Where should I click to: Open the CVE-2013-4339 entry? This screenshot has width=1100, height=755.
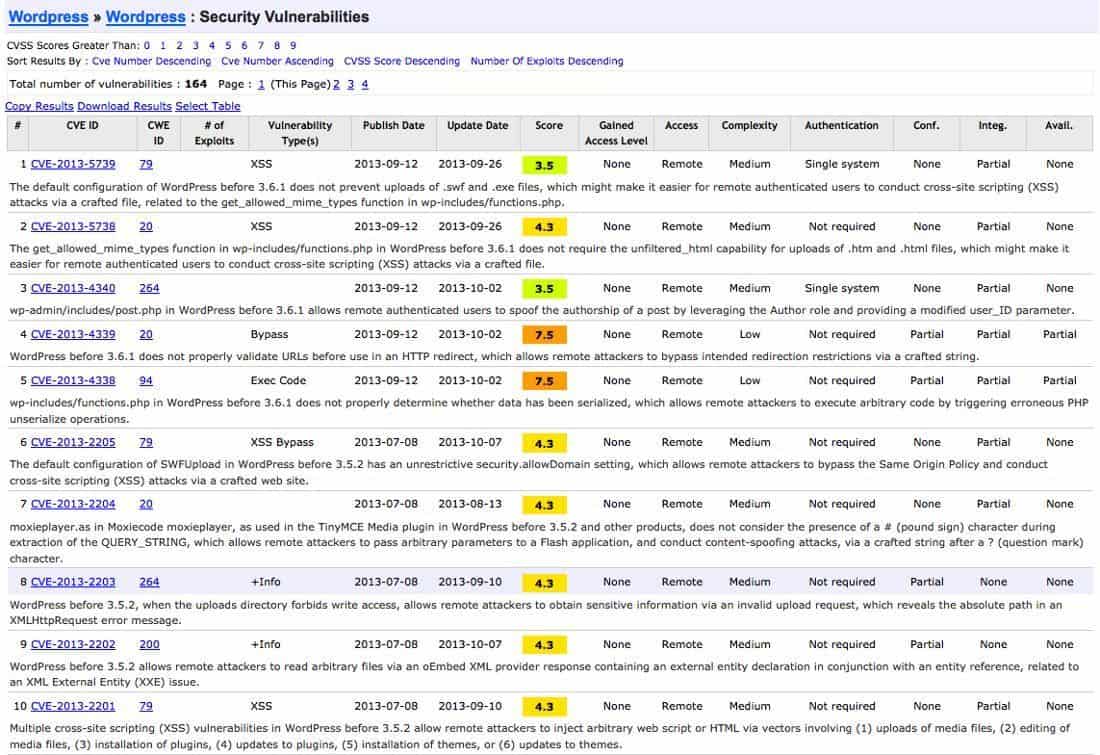pos(73,335)
